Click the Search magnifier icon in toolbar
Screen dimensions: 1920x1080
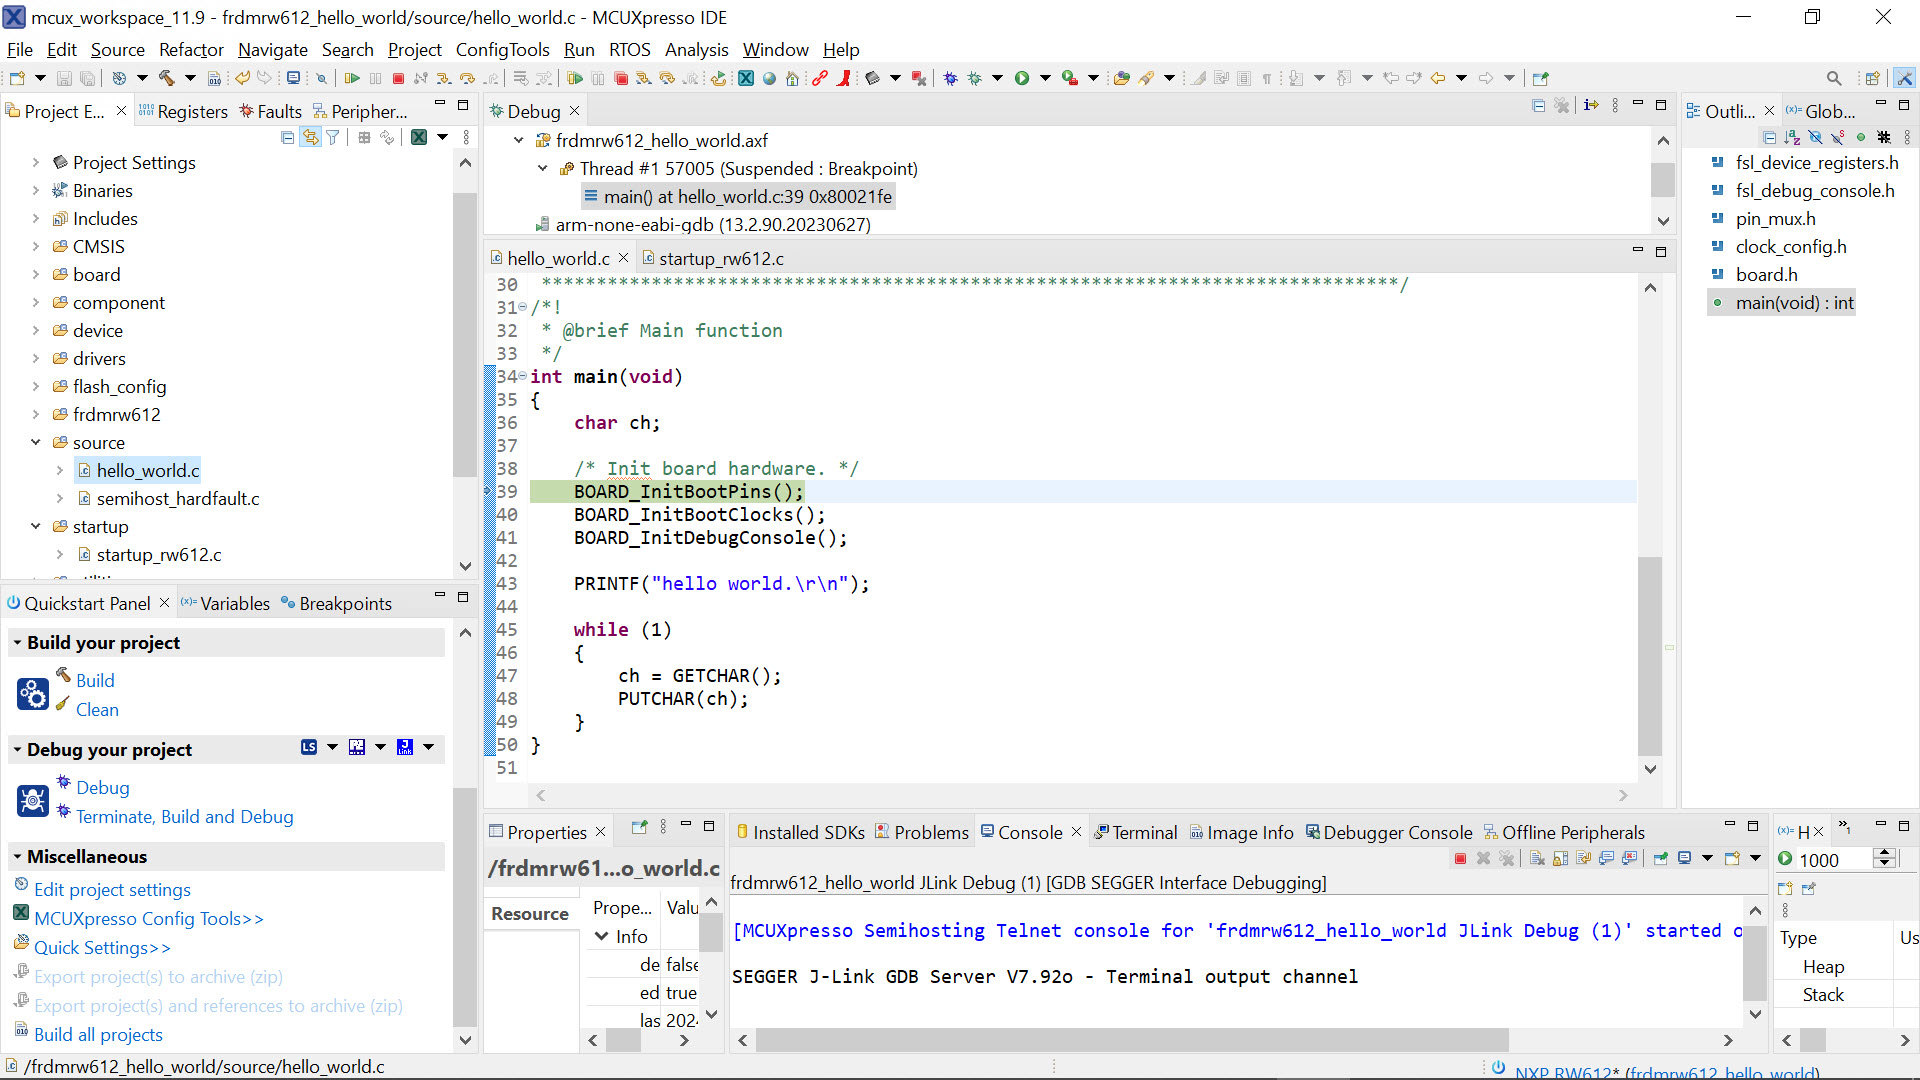pos(1833,78)
